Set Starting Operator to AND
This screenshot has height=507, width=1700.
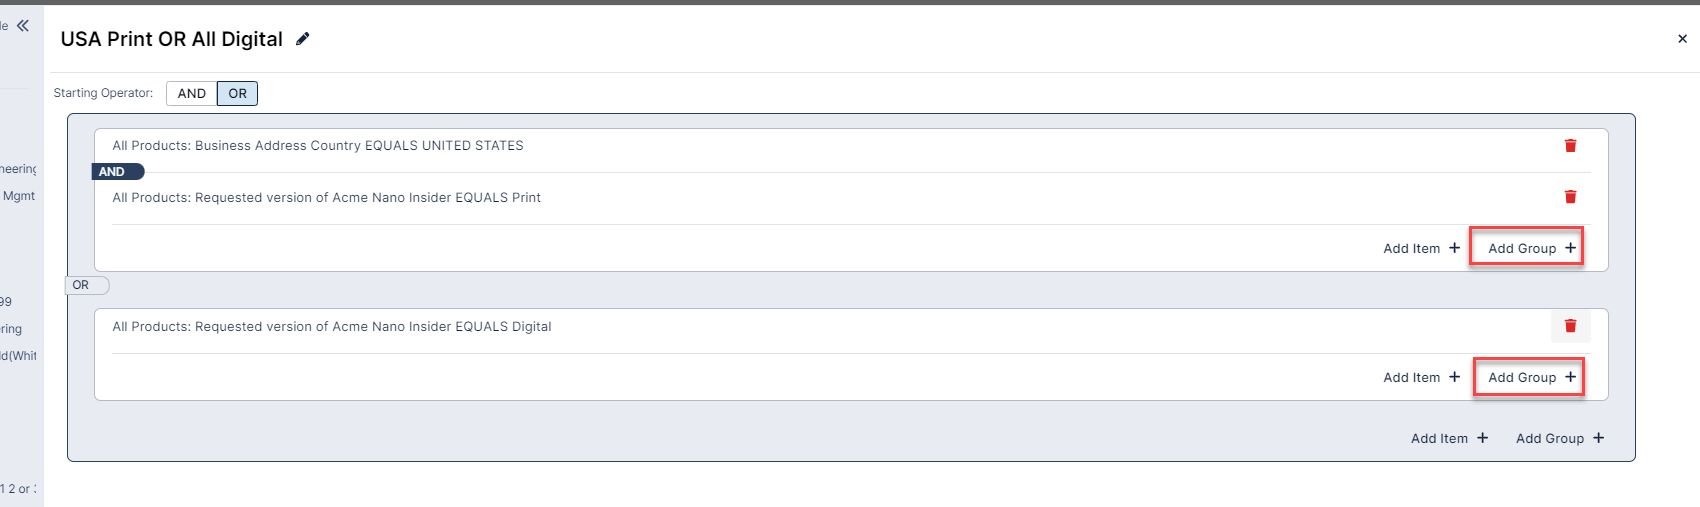click(192, 94)
